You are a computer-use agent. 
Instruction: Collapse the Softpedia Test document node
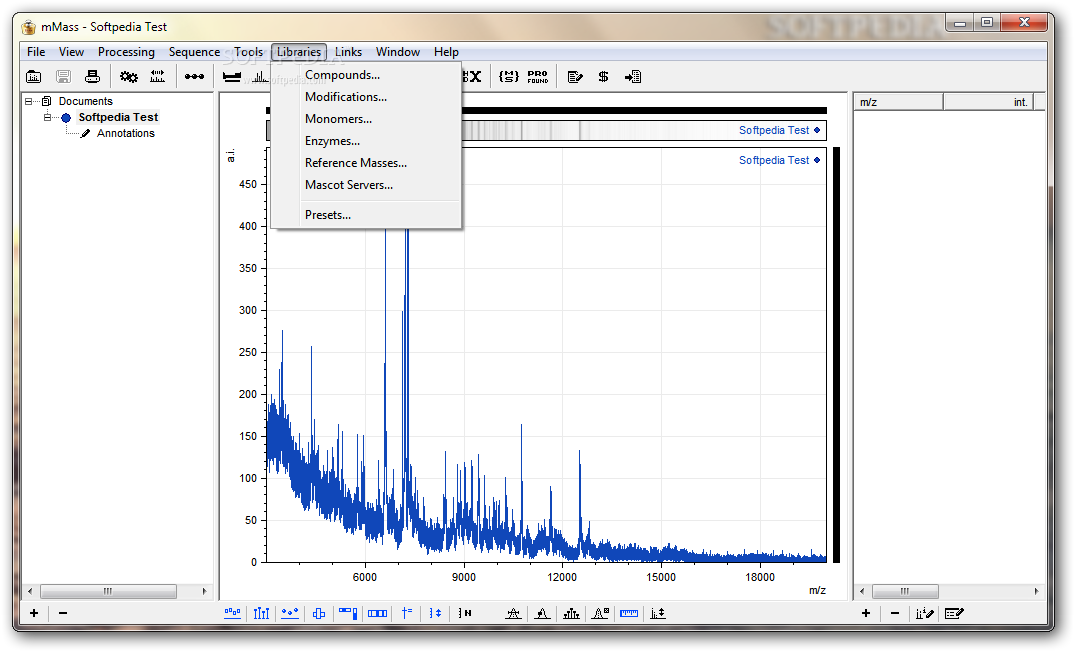47,117
